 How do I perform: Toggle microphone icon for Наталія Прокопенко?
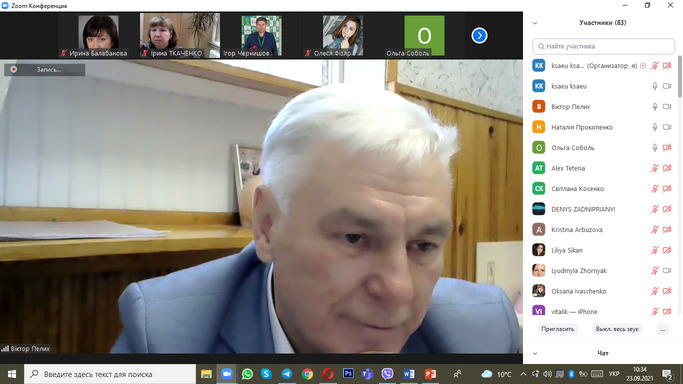(655, 127)
